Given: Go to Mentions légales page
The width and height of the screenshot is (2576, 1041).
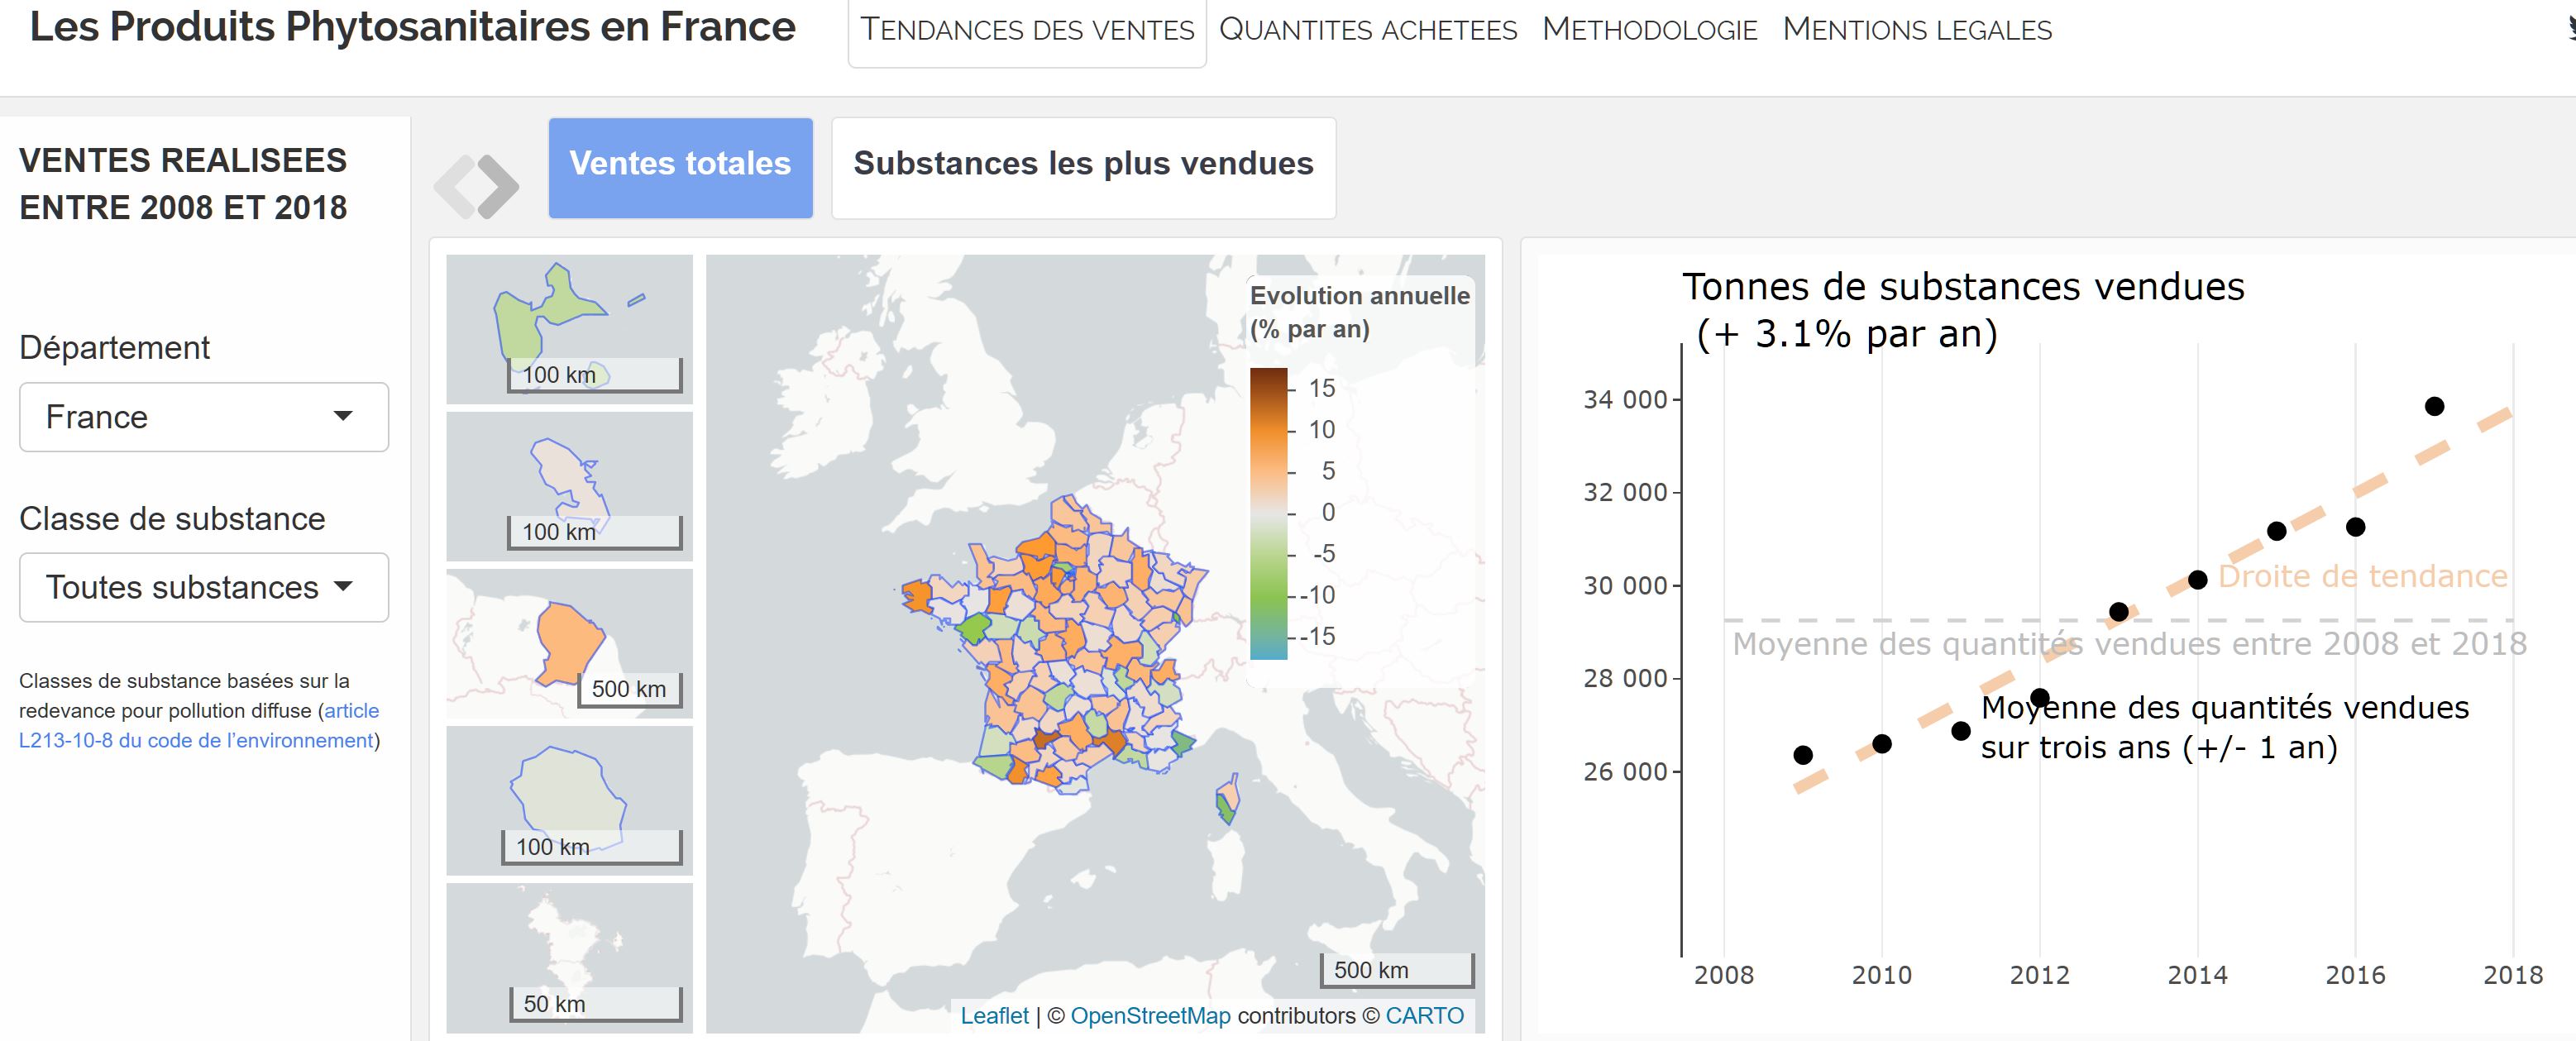Looking at the screenshot, I should coord(1917,30).
